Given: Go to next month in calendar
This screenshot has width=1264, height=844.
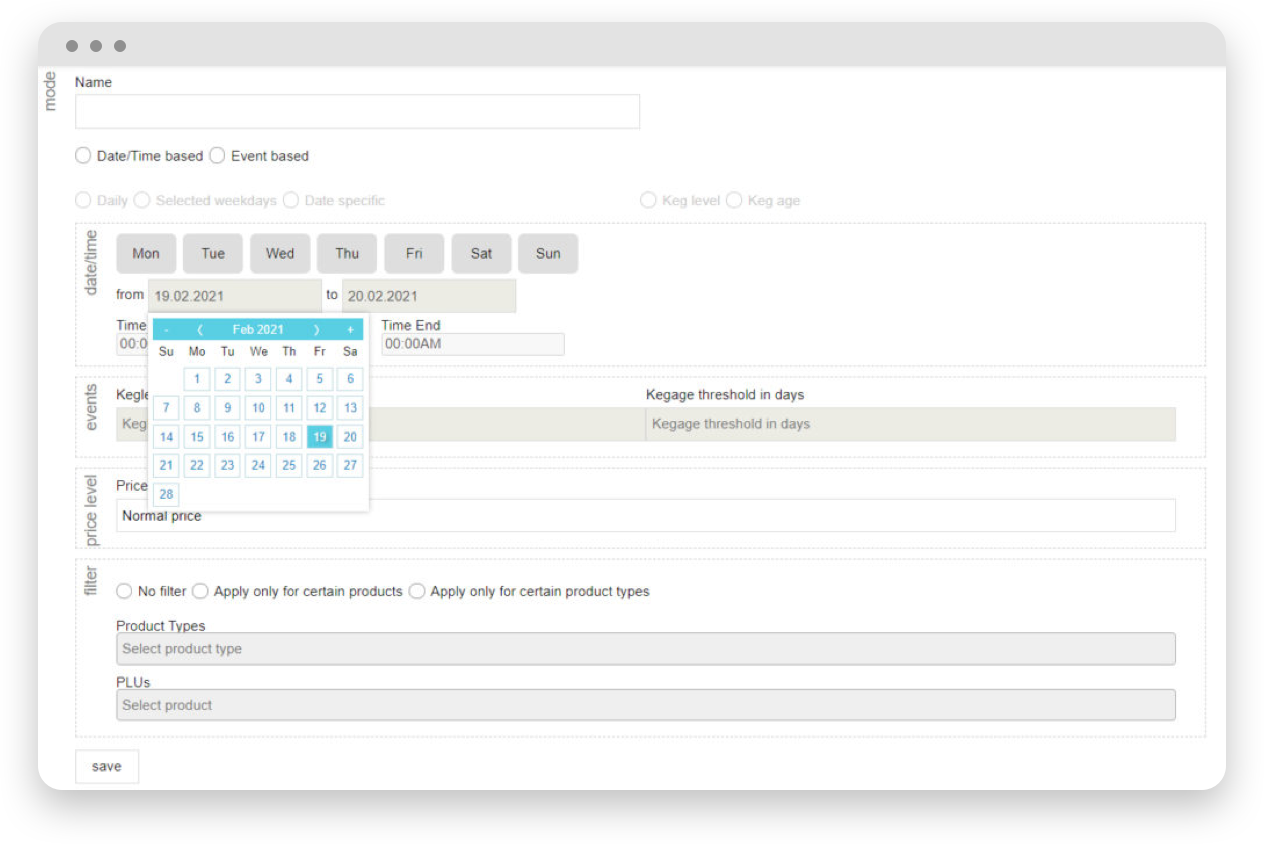Looking at the screenshot, I should (317, 330).
